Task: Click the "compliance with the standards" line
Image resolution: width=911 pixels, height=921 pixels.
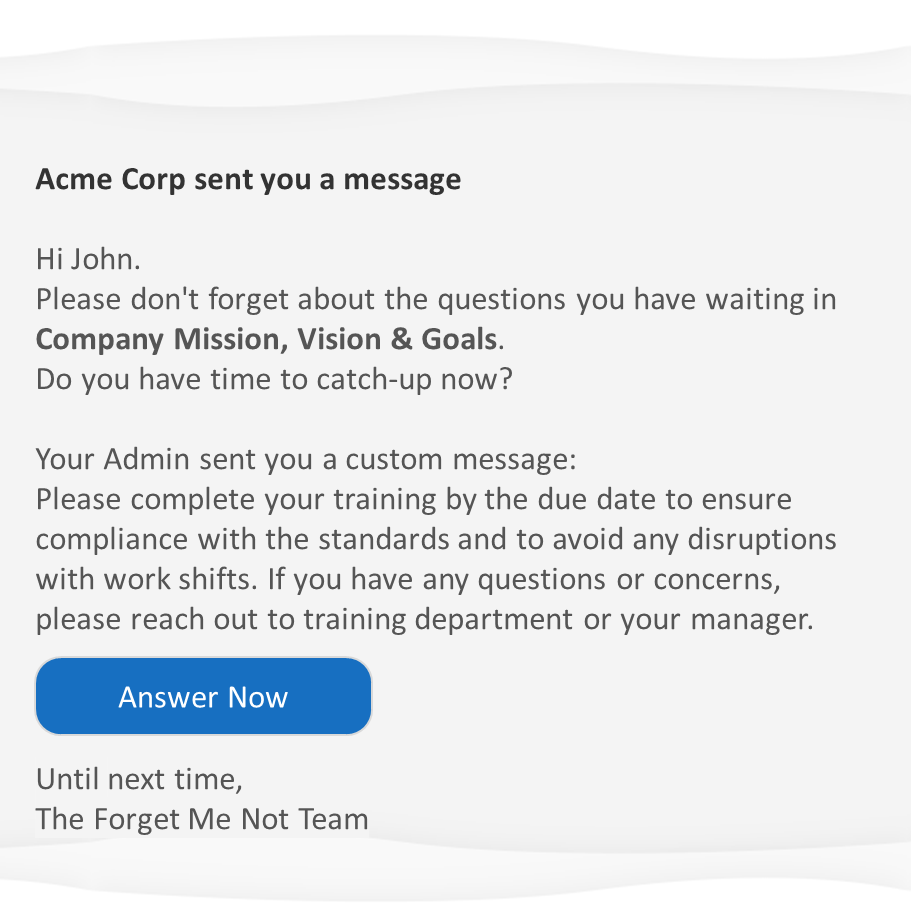Action: pyautogui.click(x=436, y=540)
